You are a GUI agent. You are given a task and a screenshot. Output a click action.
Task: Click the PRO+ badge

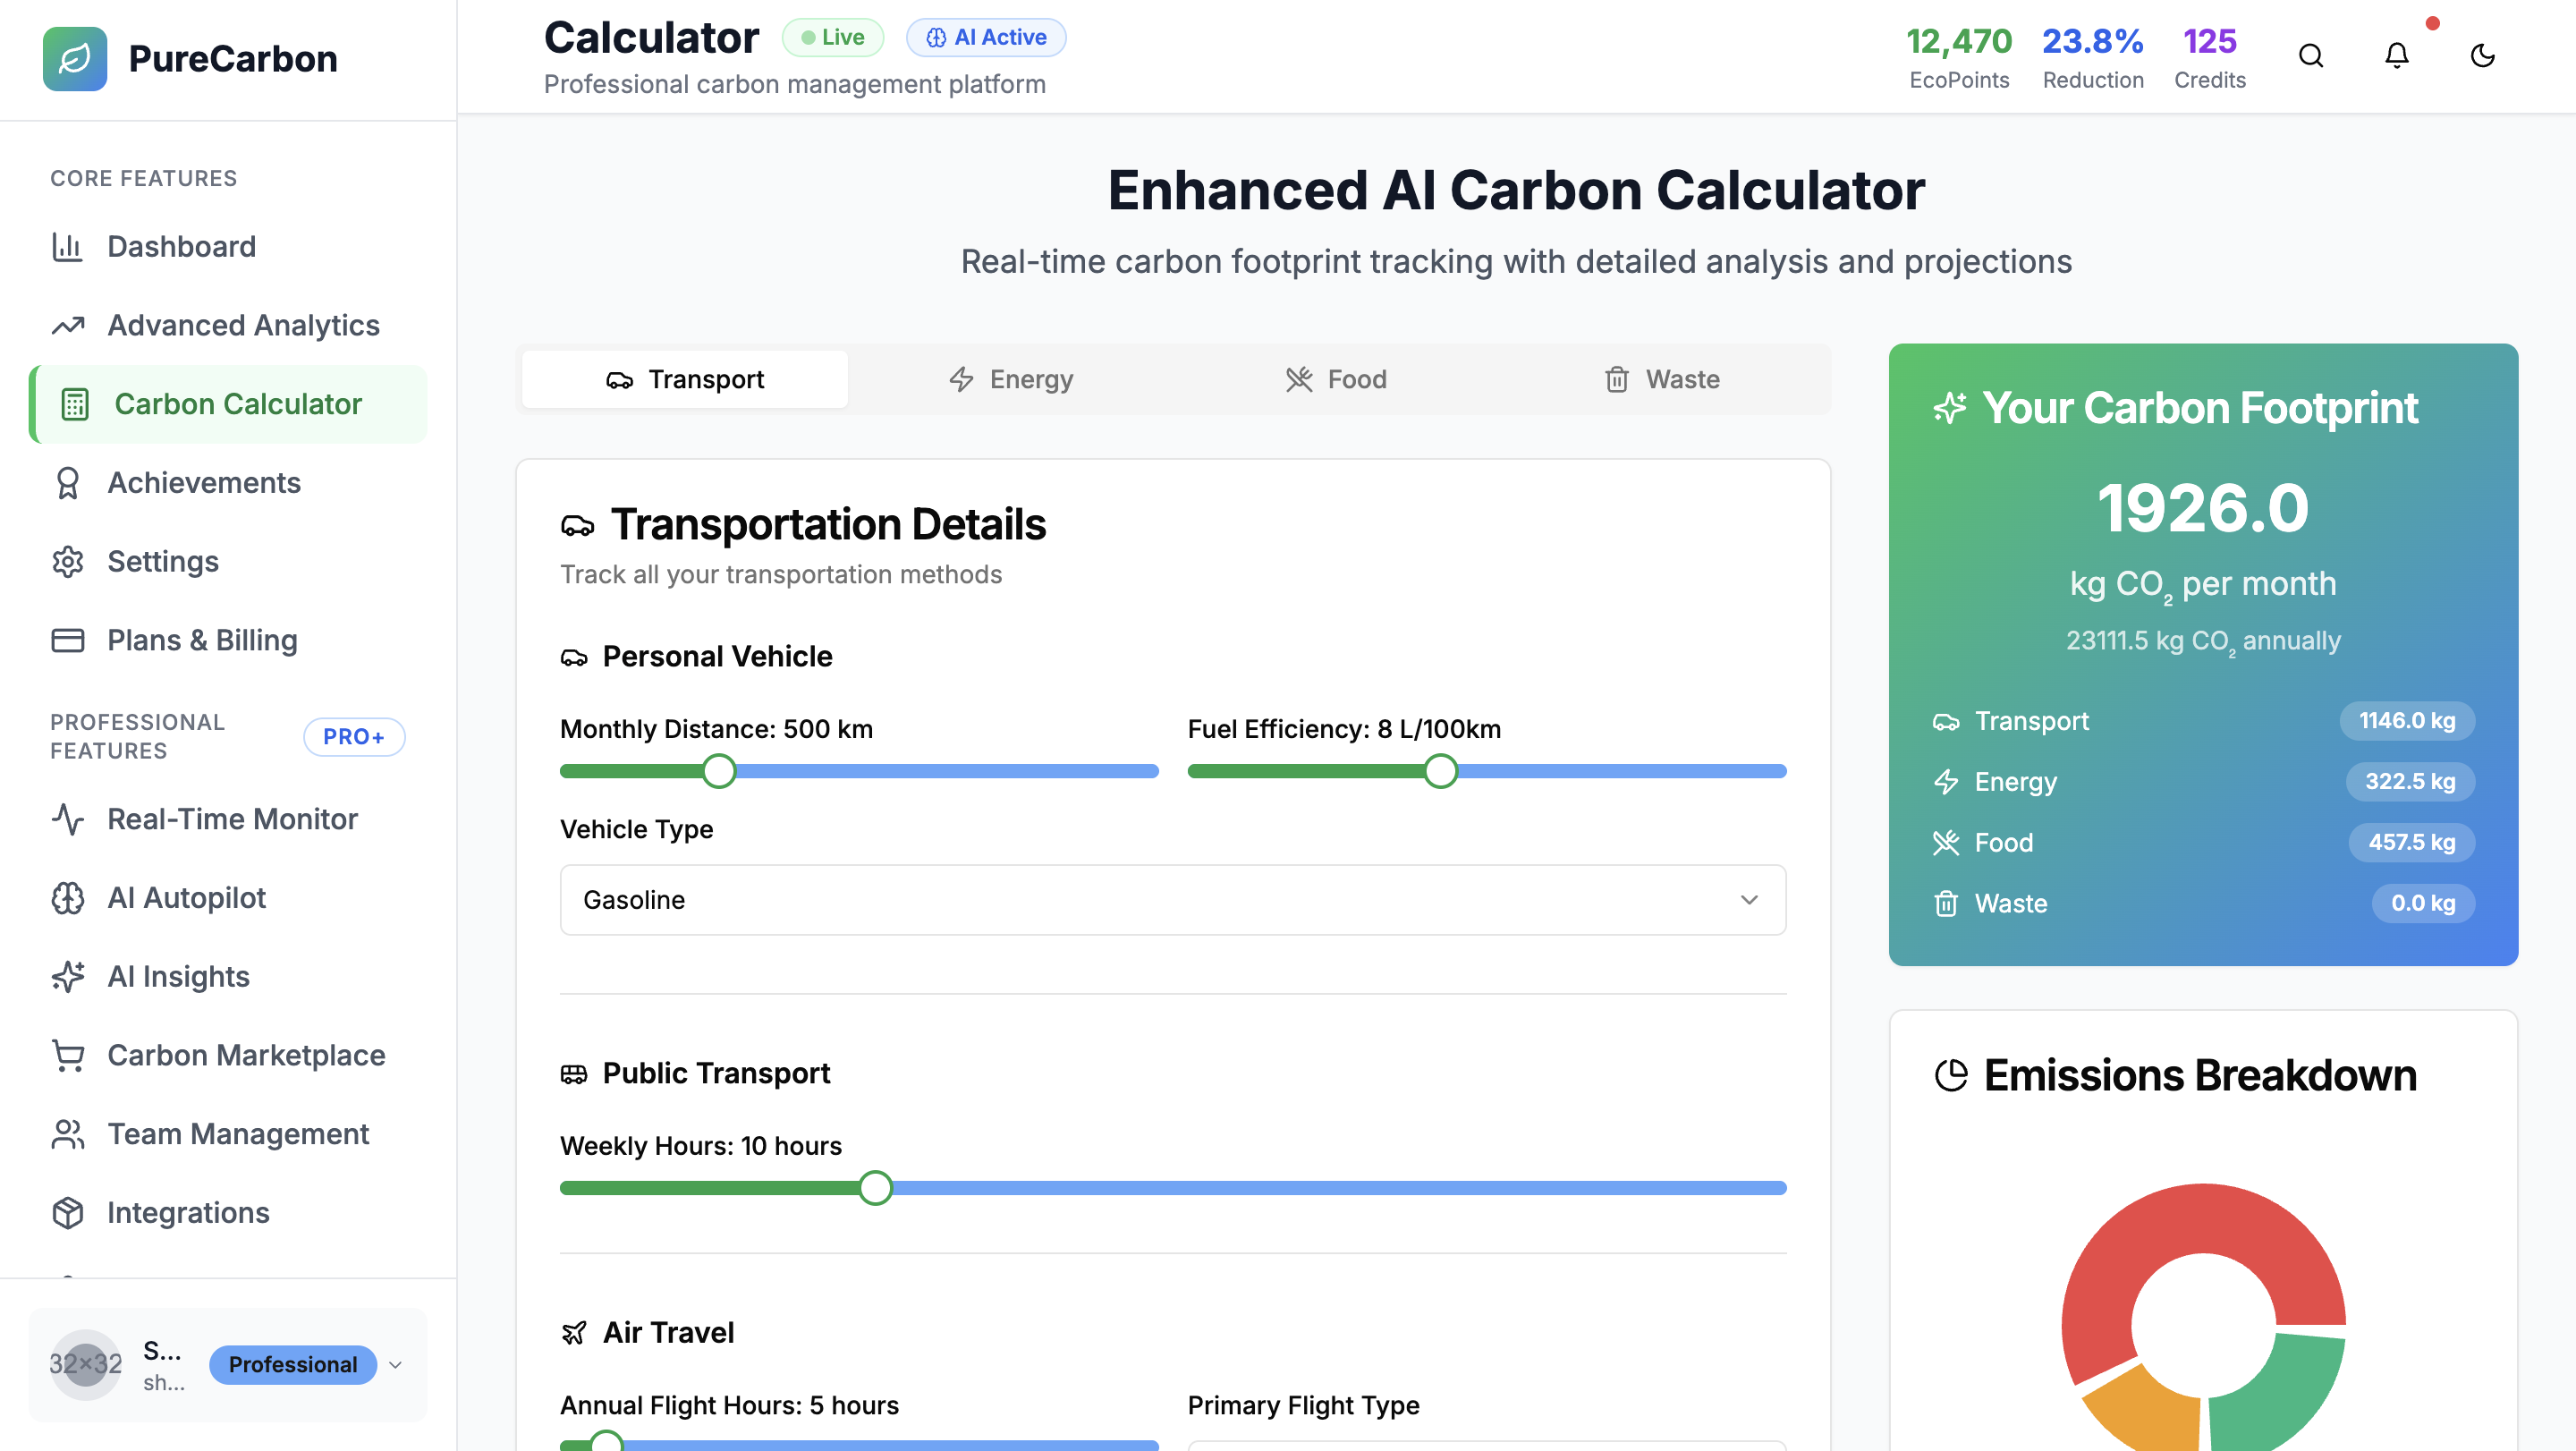coord(353,737)
